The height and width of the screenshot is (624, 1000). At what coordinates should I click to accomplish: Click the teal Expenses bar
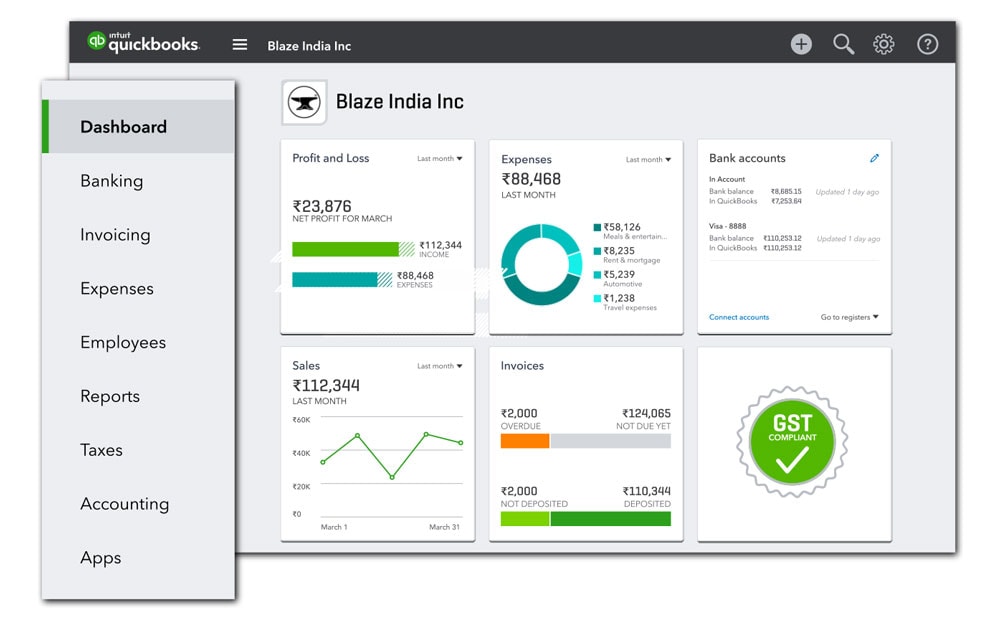(x=342, y=279)
